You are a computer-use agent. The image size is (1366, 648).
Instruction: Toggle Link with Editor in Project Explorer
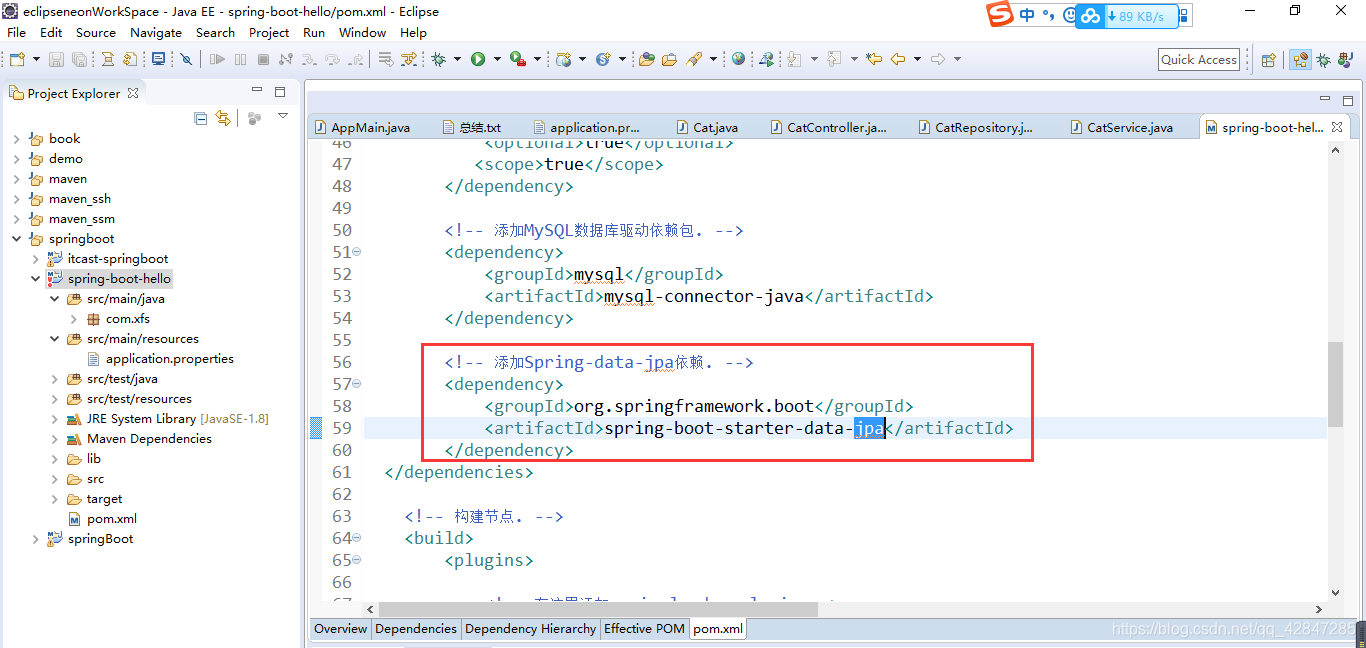click(223, 118)
